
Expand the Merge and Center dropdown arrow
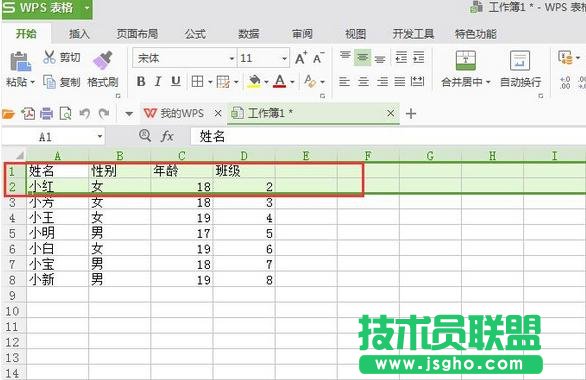point(488,82)
